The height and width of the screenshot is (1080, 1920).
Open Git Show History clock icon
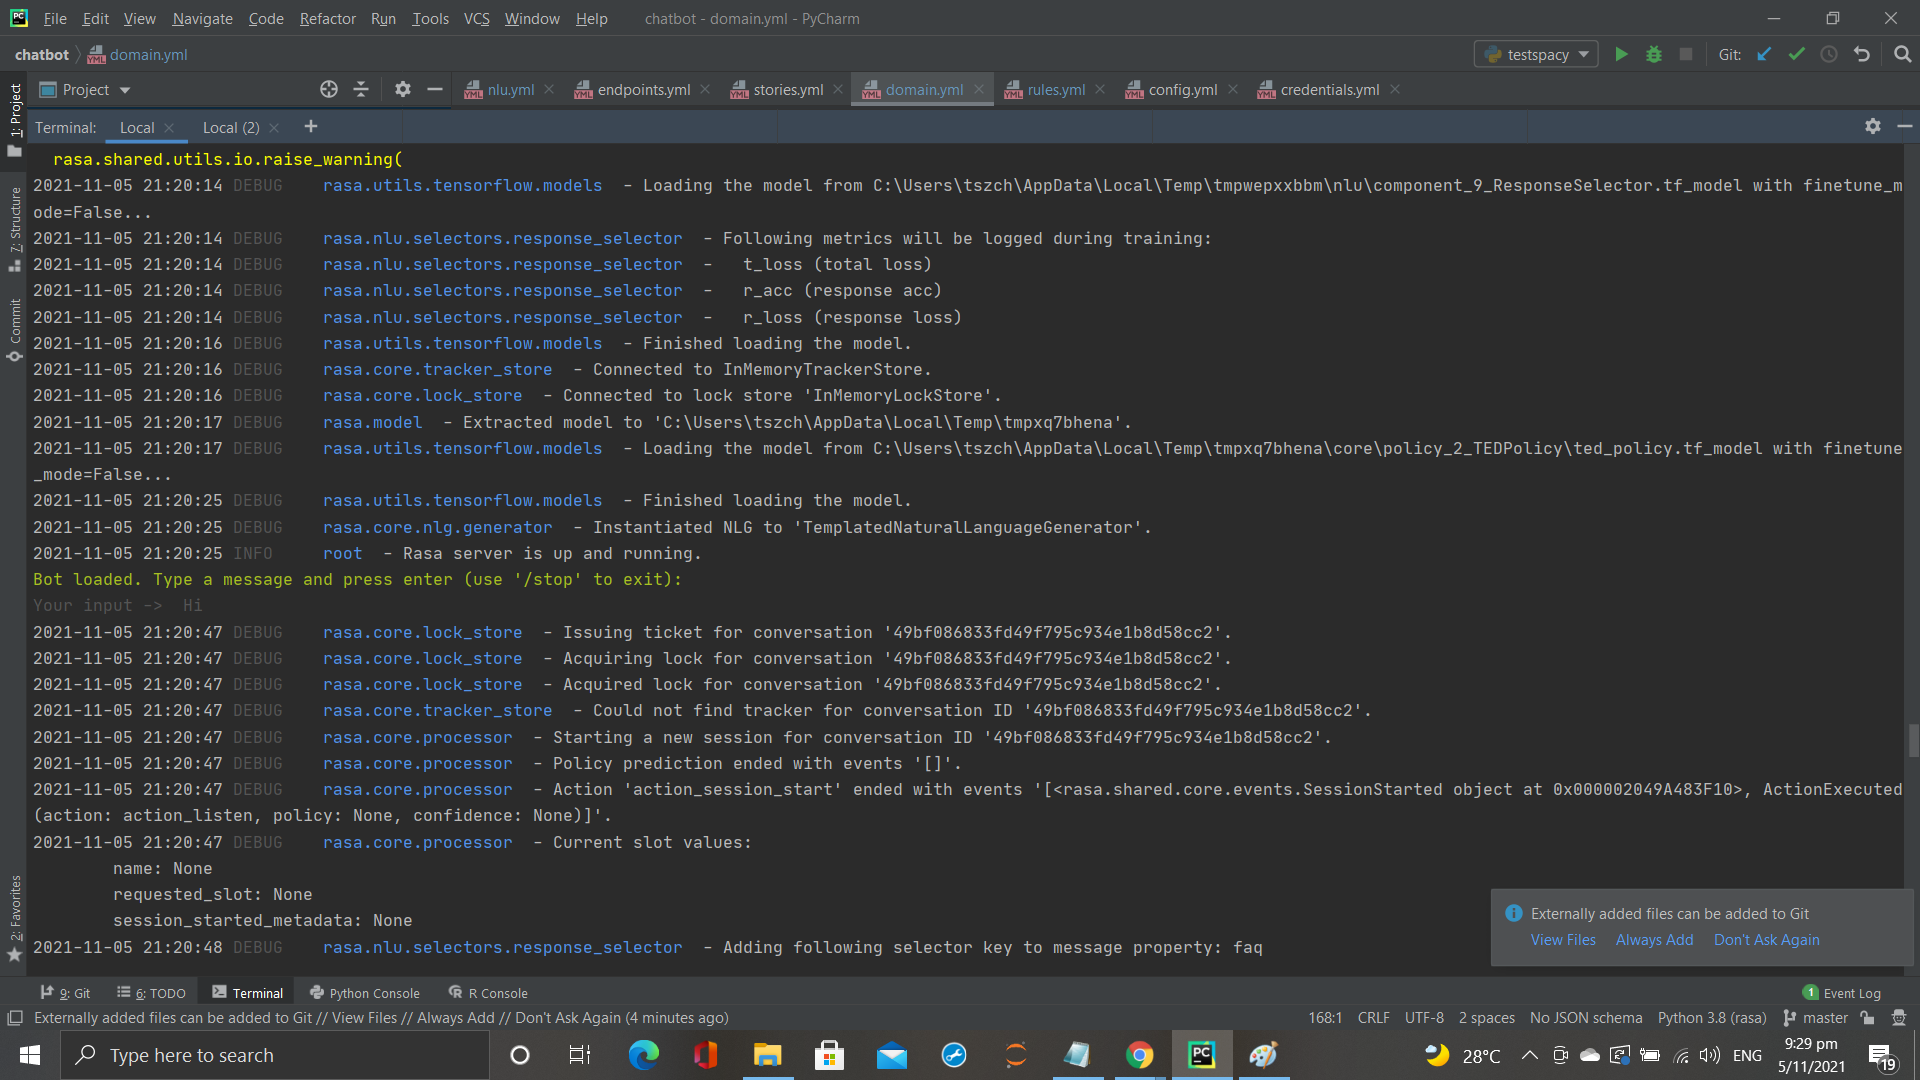pyautogui.click(x=1829, y=54)
